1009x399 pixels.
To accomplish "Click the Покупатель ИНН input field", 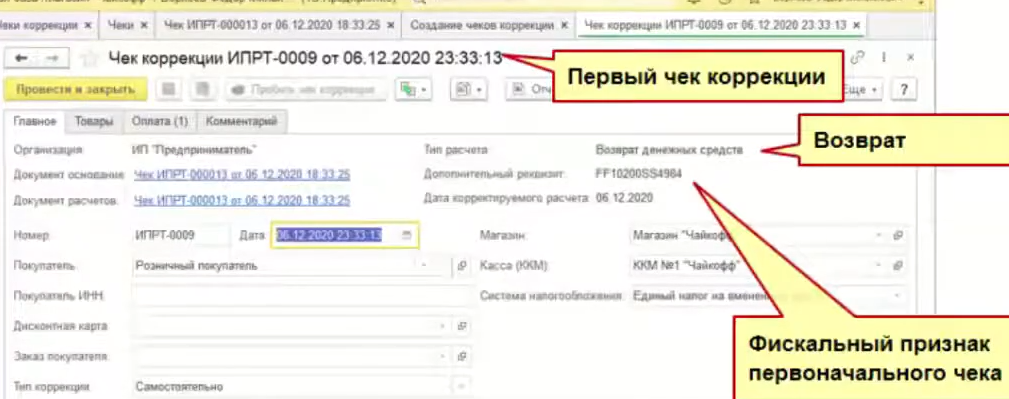I will coord(301,295).
